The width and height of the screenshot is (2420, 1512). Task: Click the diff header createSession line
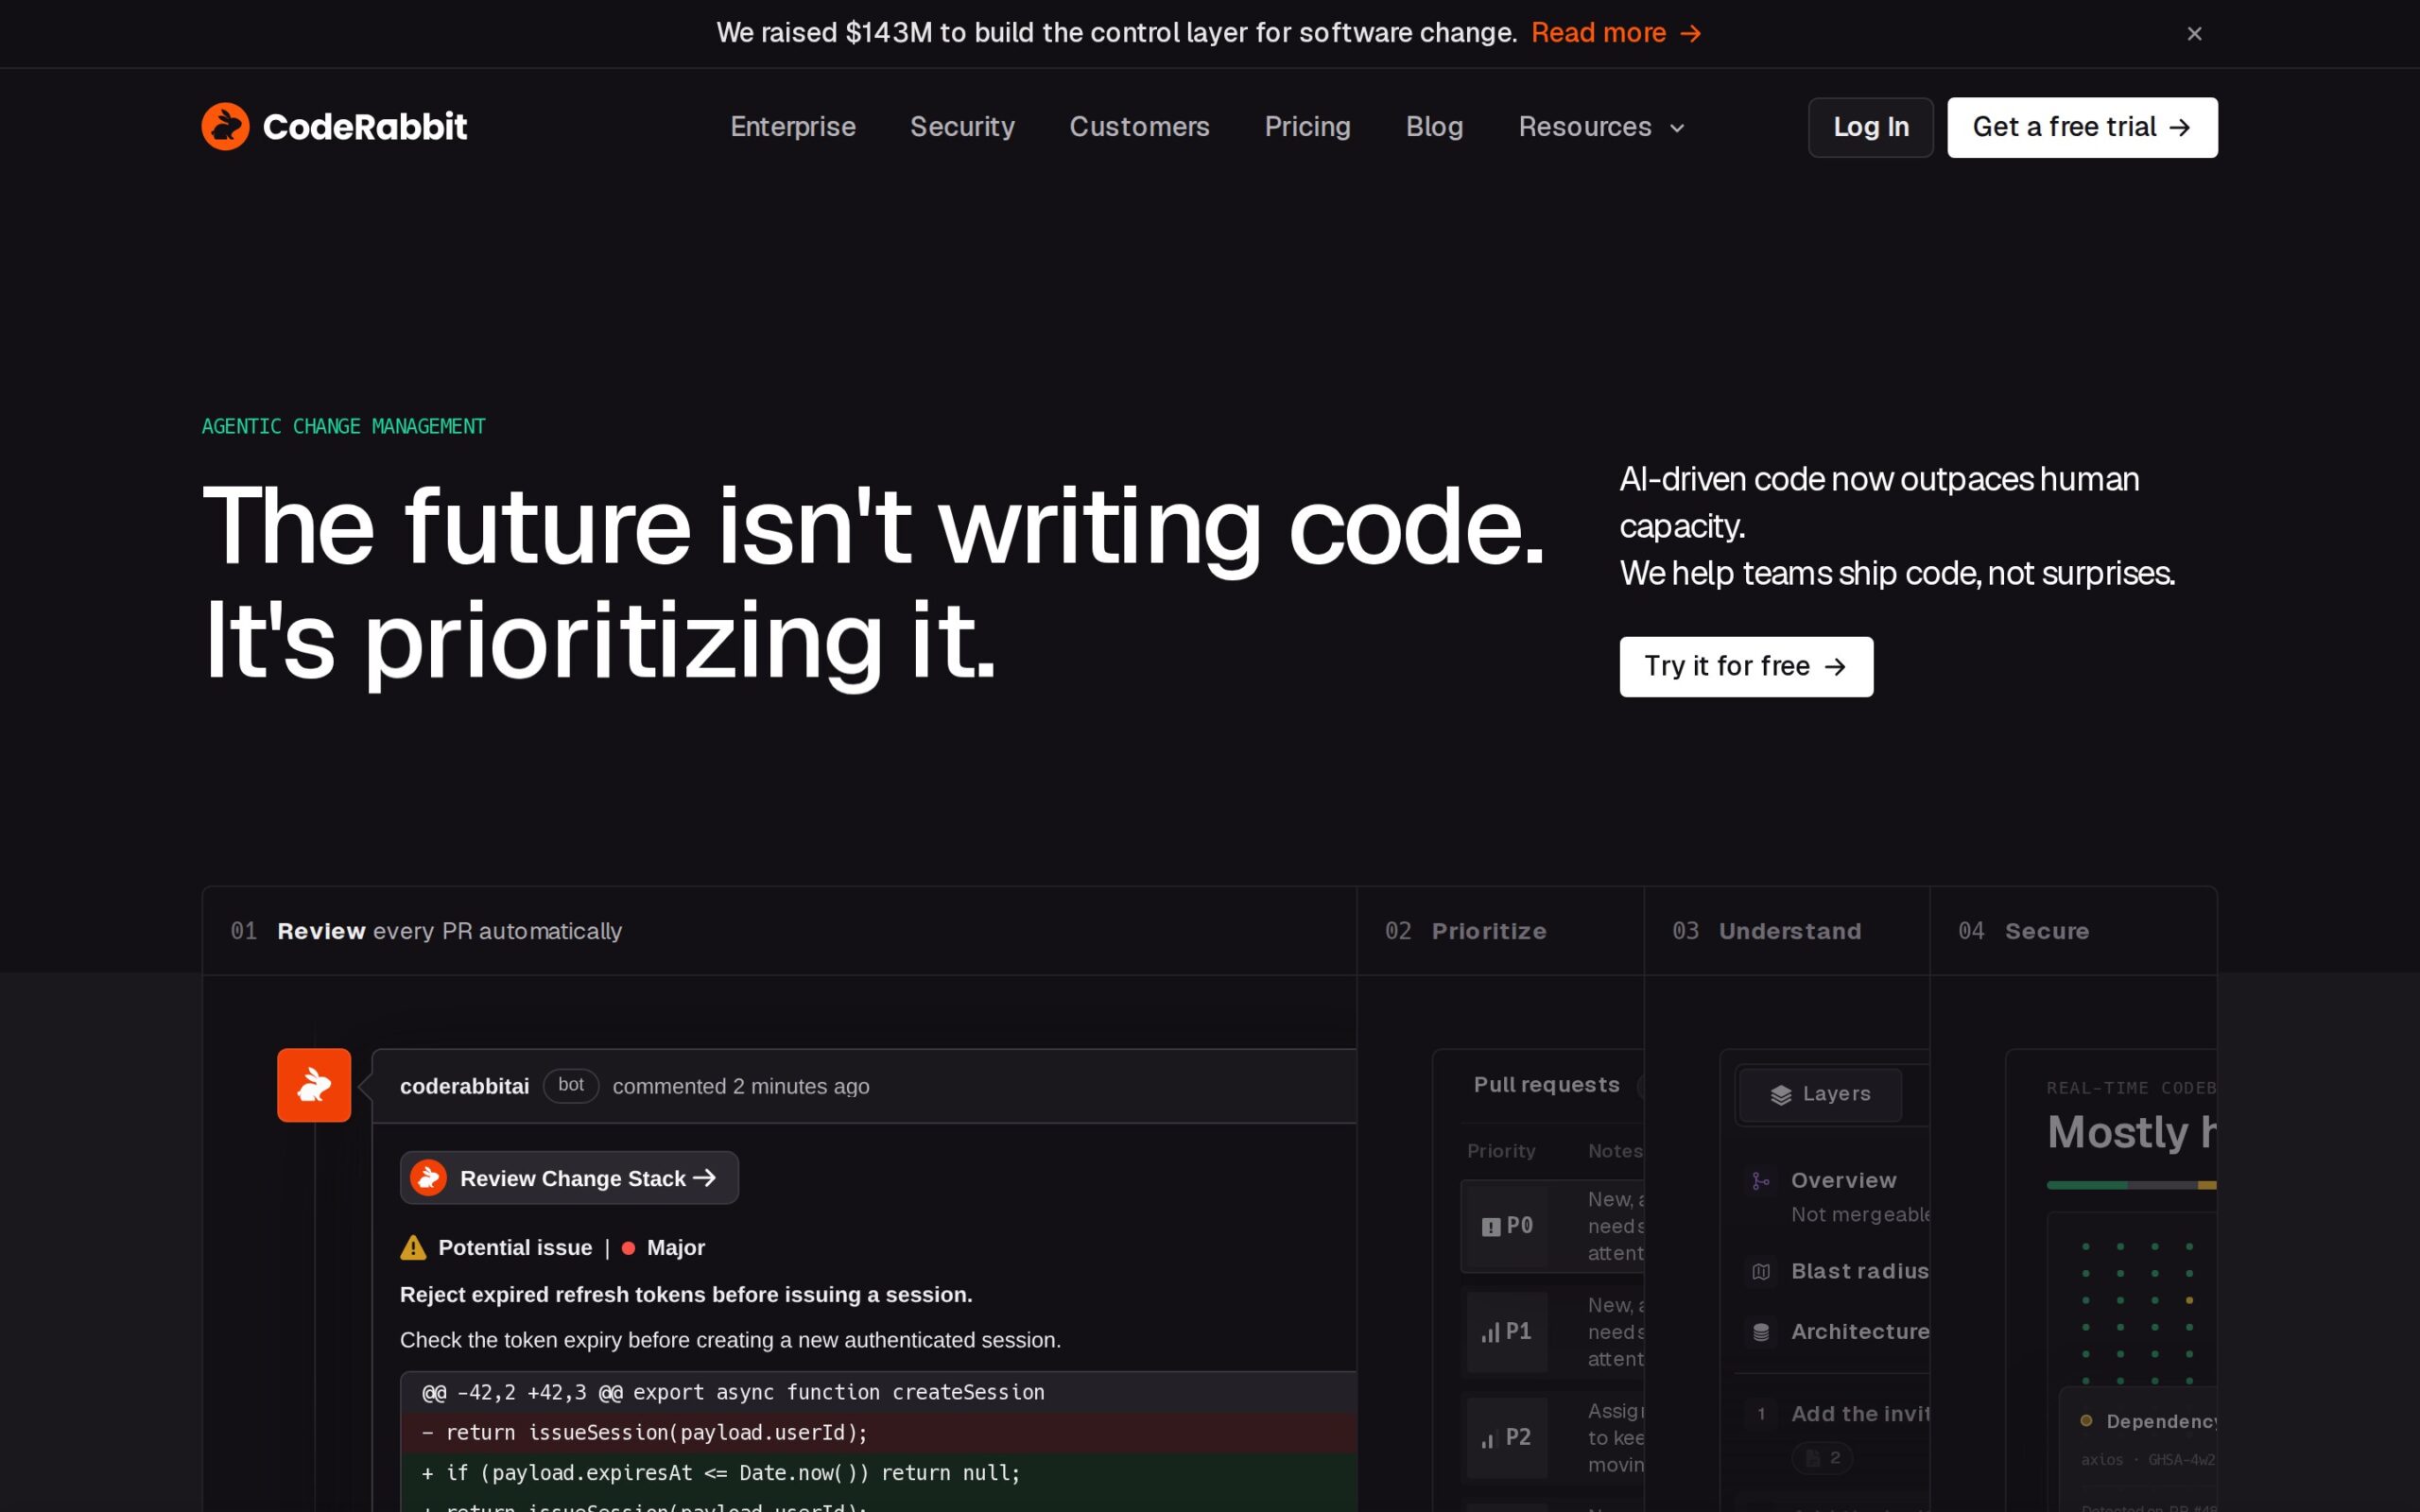click(x=878, y=1393)
